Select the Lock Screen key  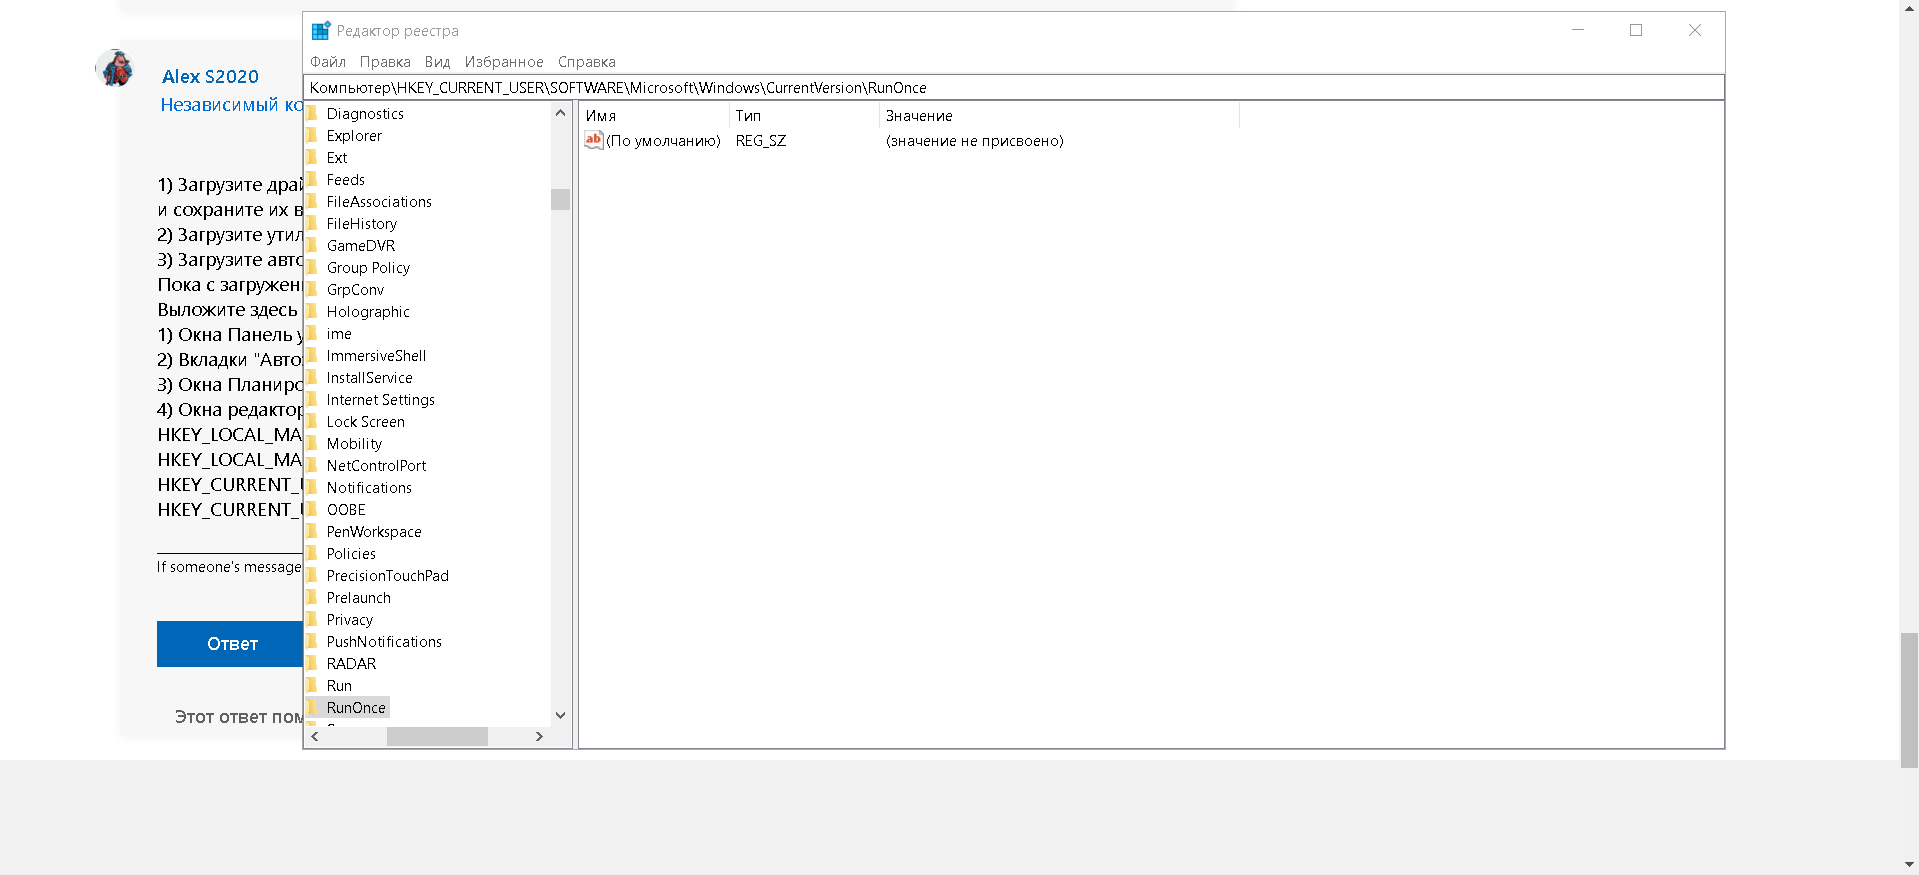coord(365,422)
